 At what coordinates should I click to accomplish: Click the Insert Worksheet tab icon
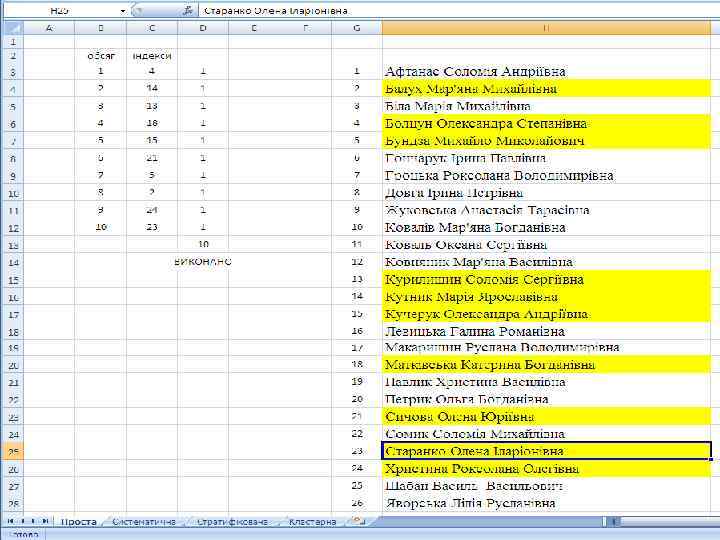pos(358,521)
